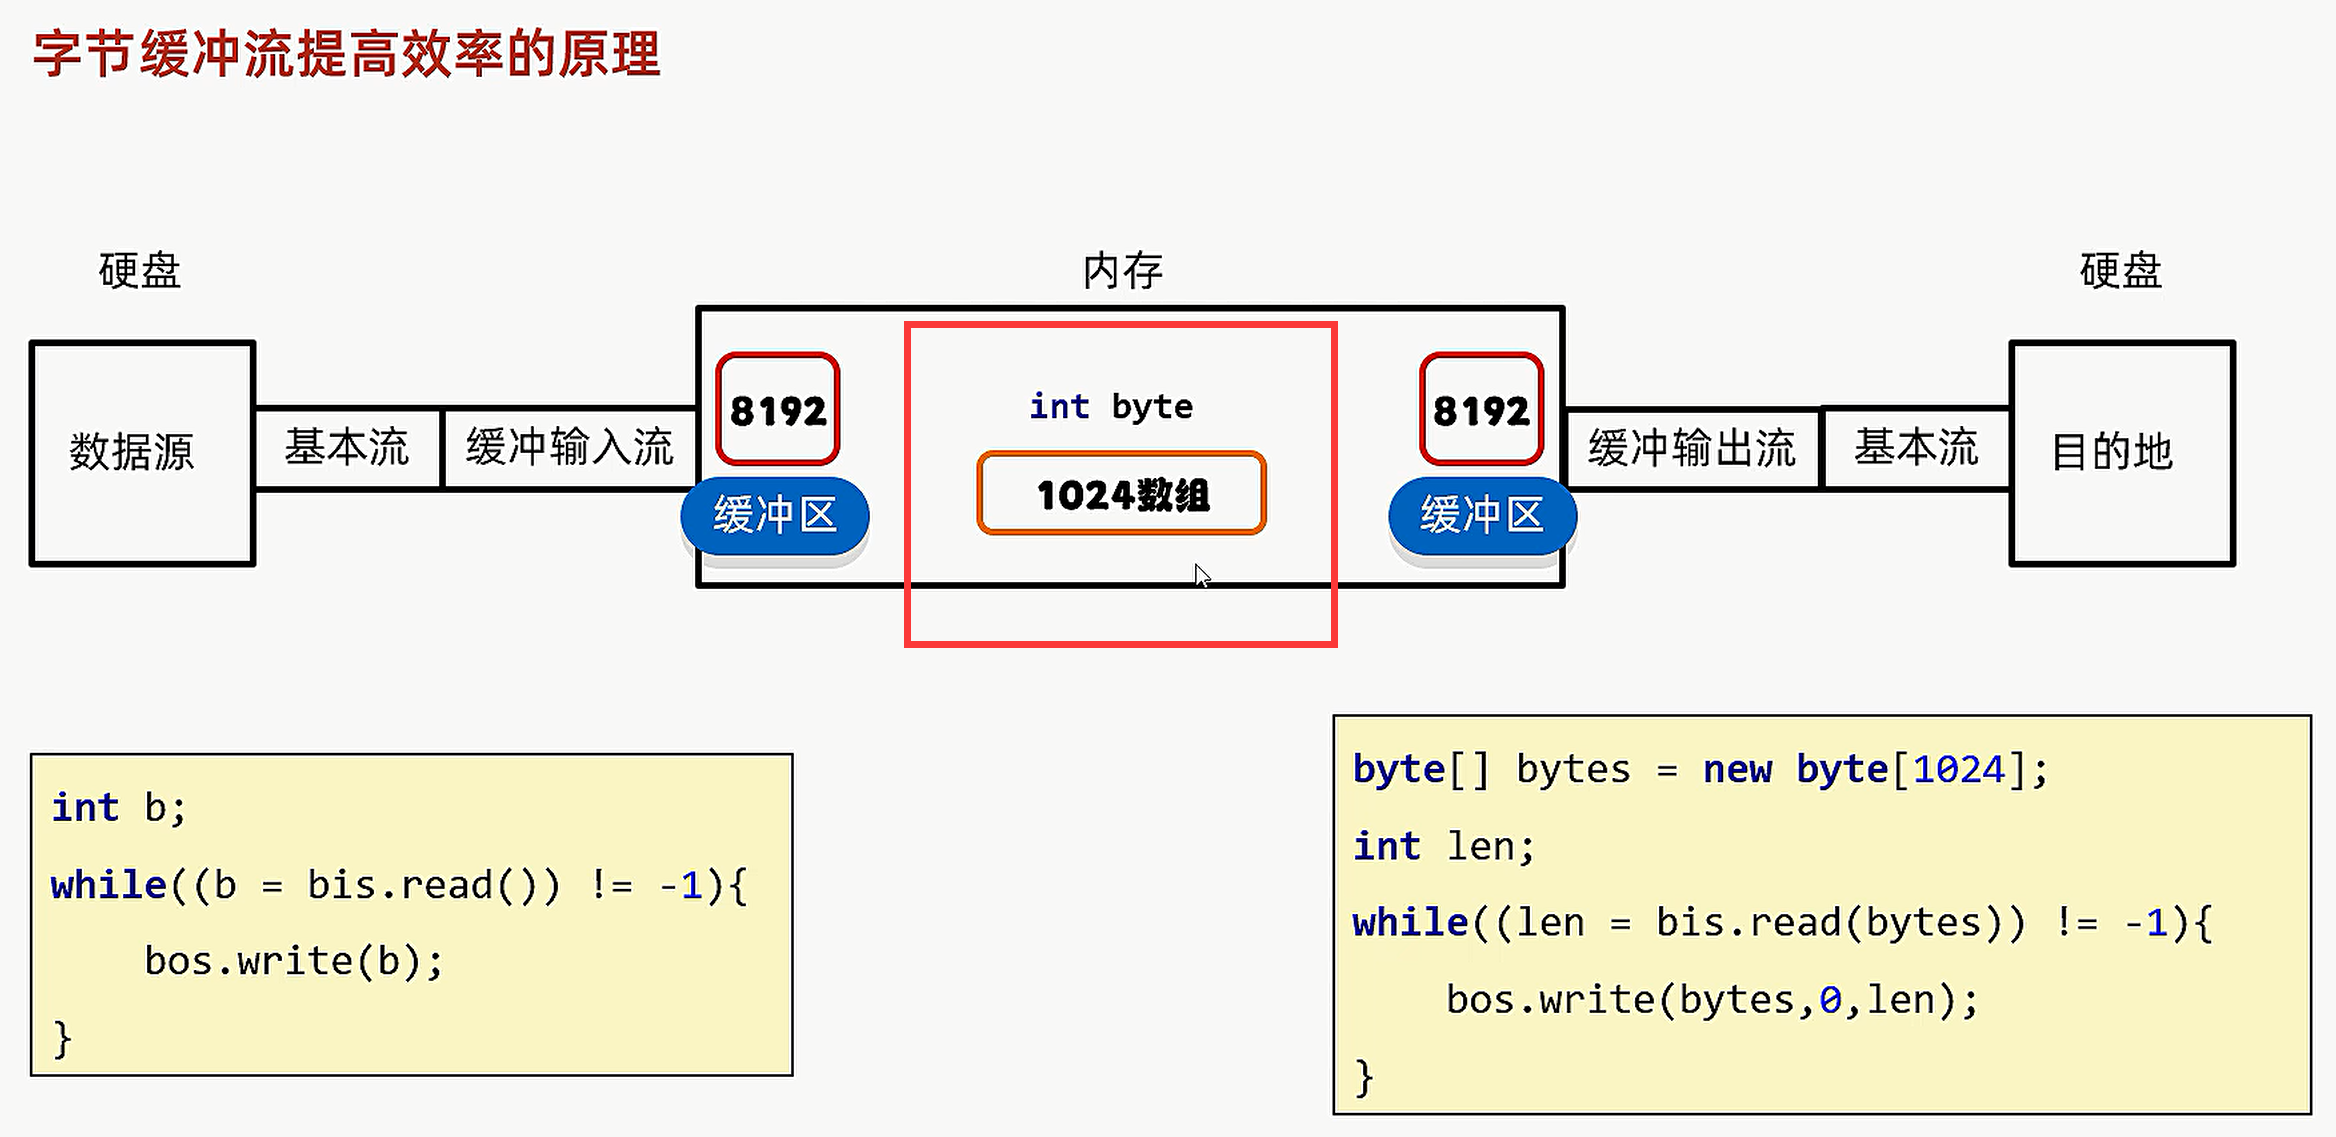
Task: Click the 硬盘 label above 目的地
Action: coord(2121,271)
